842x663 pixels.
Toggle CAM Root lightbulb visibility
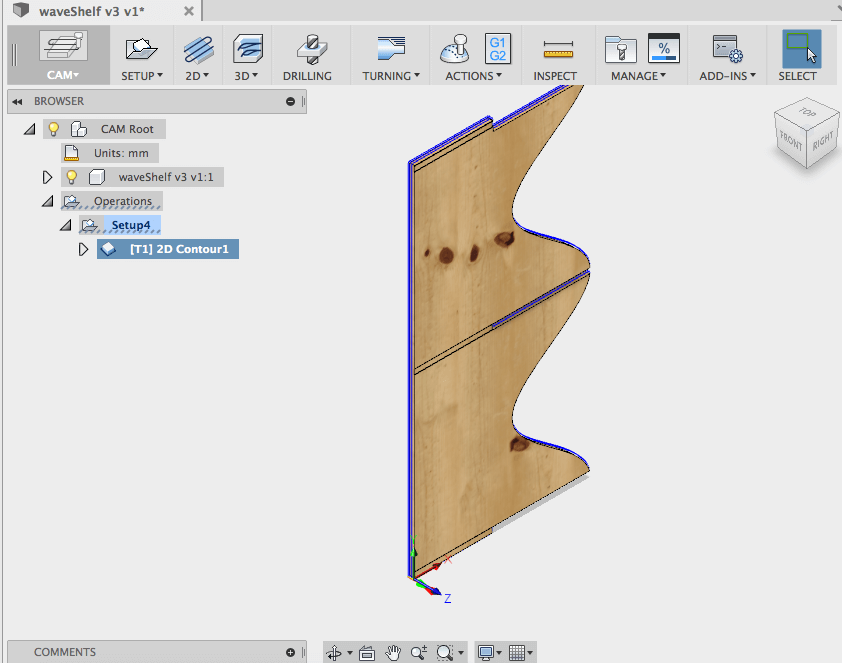[x=54, y=129]
